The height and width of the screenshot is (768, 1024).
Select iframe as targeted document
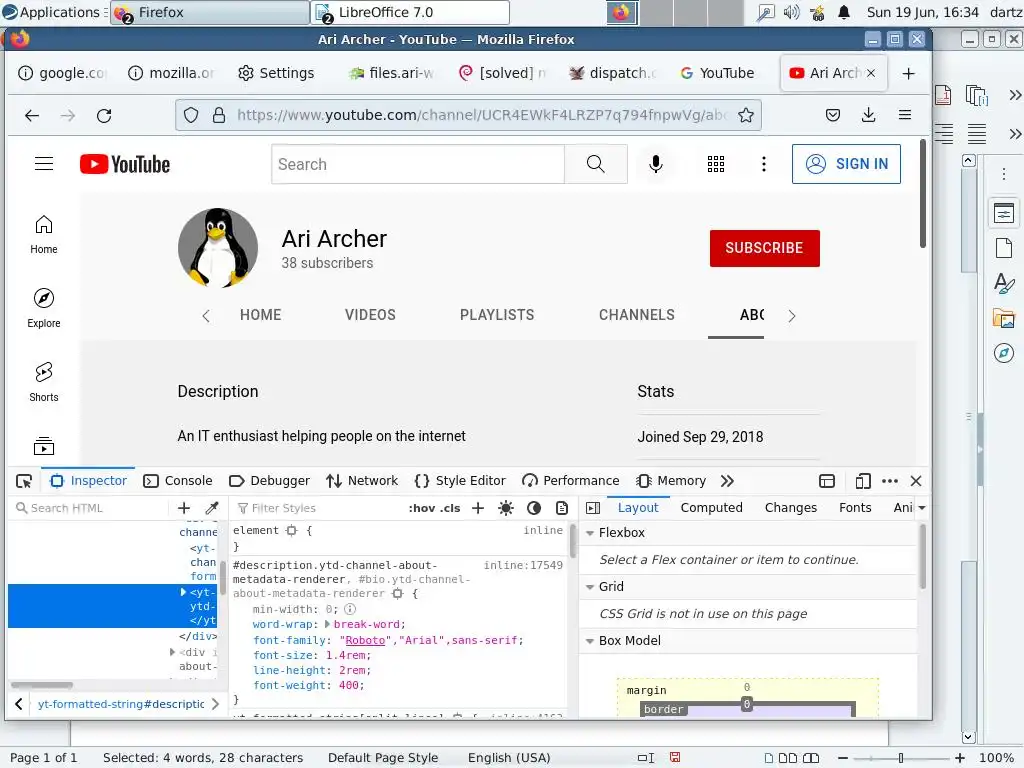tap(827, 481)
